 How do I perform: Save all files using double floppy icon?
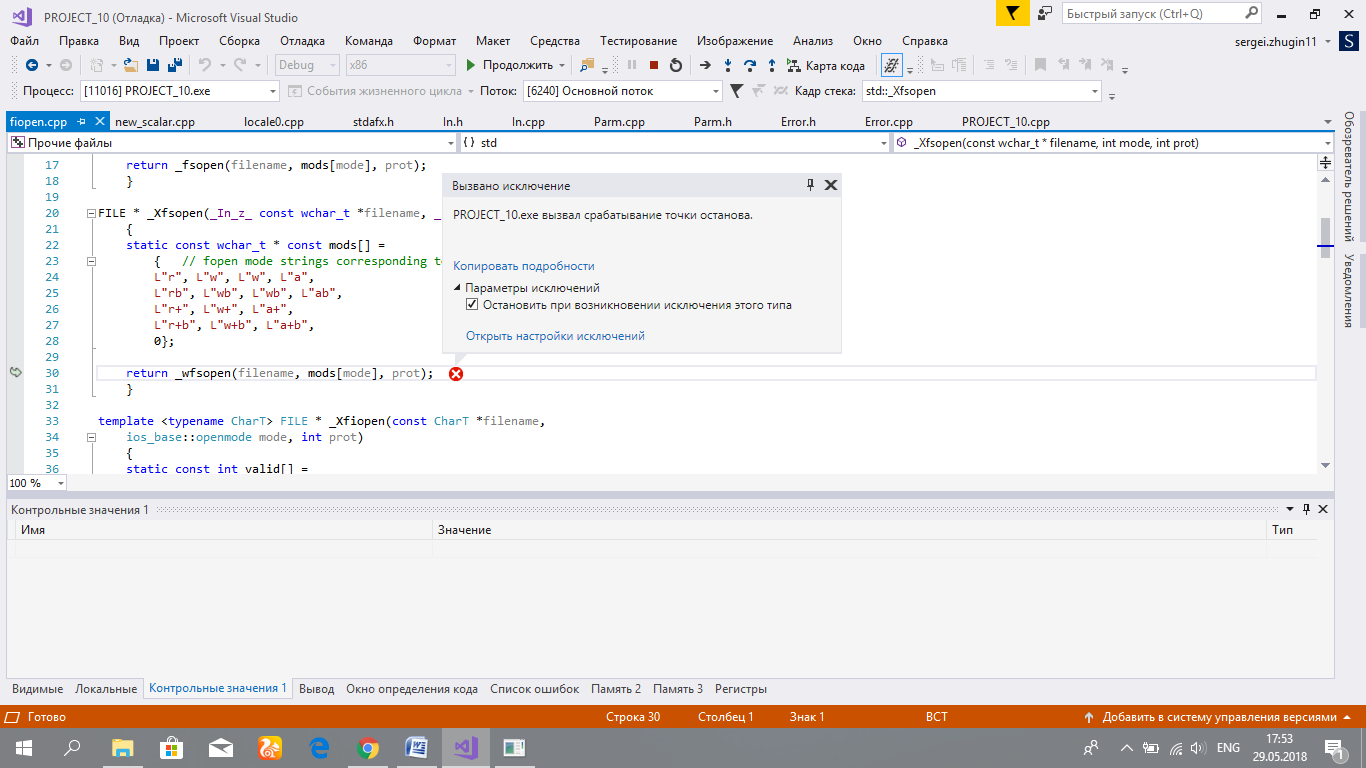(x=174, y=65)
